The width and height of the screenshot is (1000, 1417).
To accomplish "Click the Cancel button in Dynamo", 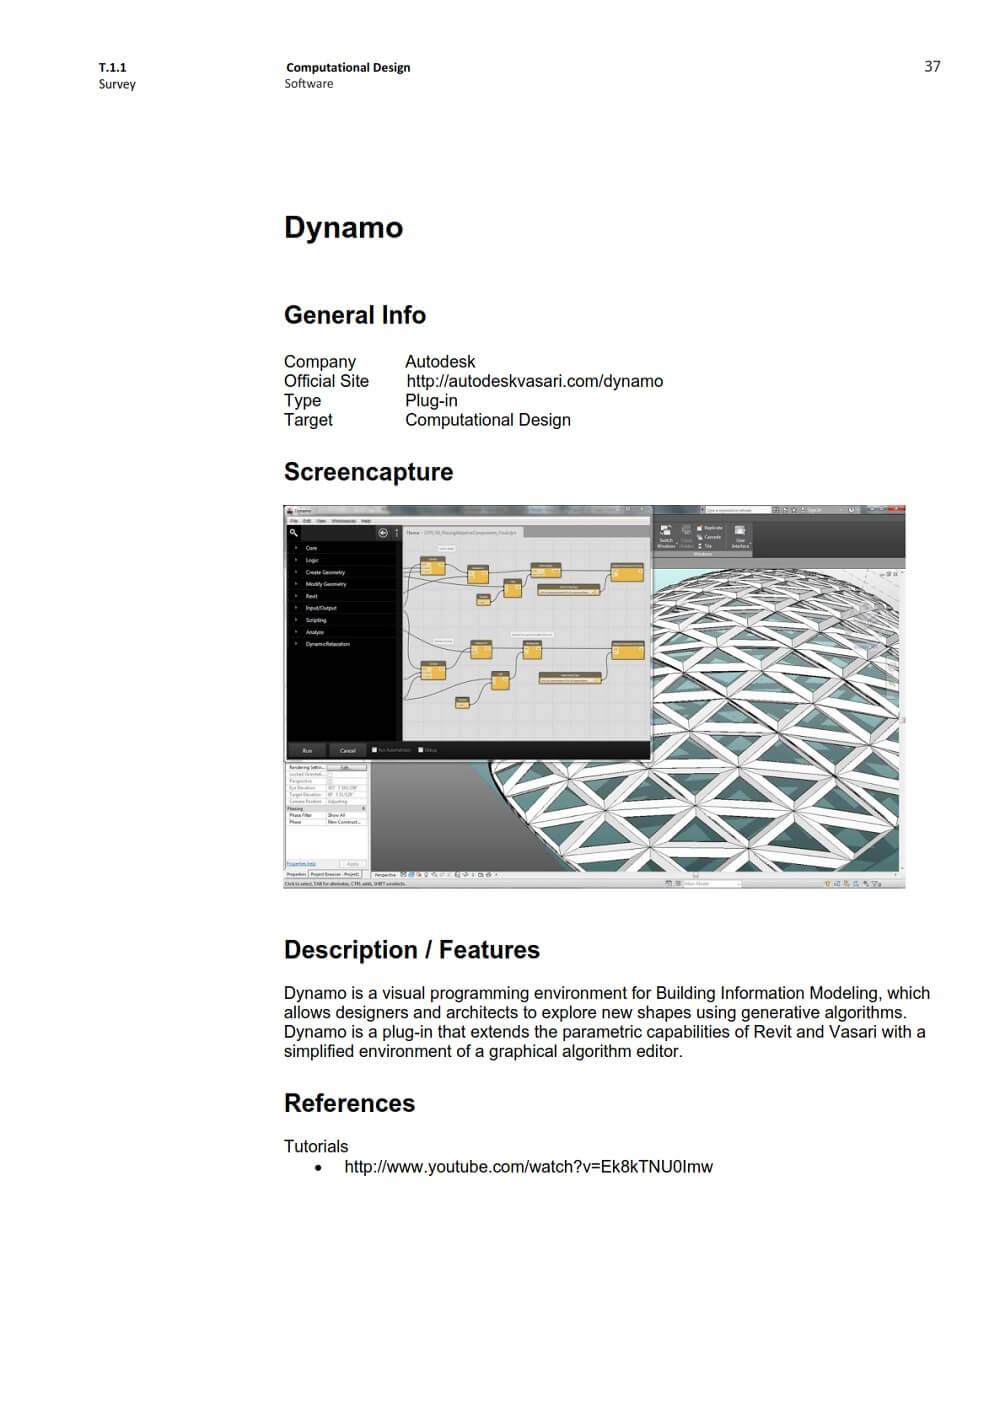I will 347,750.
